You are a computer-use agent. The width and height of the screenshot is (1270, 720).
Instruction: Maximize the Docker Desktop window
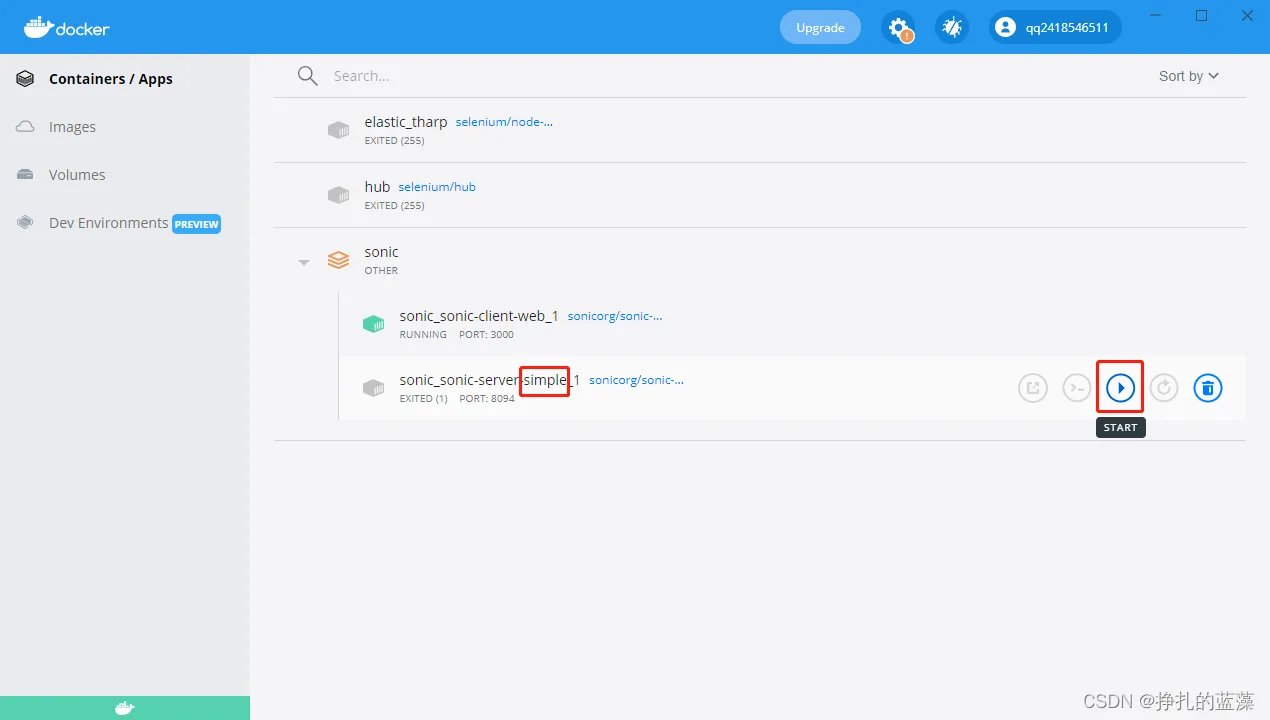(1201, 15)
